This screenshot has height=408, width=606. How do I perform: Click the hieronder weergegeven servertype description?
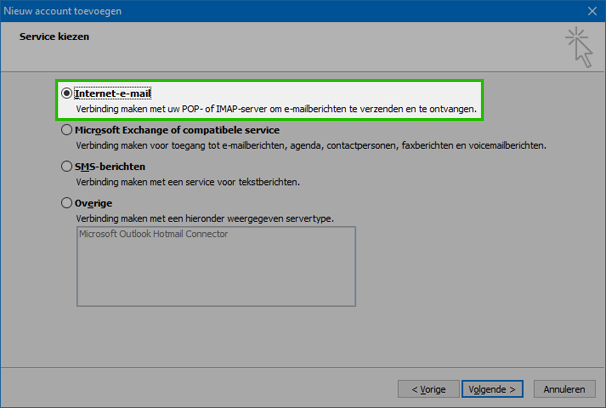click(205, 219)
